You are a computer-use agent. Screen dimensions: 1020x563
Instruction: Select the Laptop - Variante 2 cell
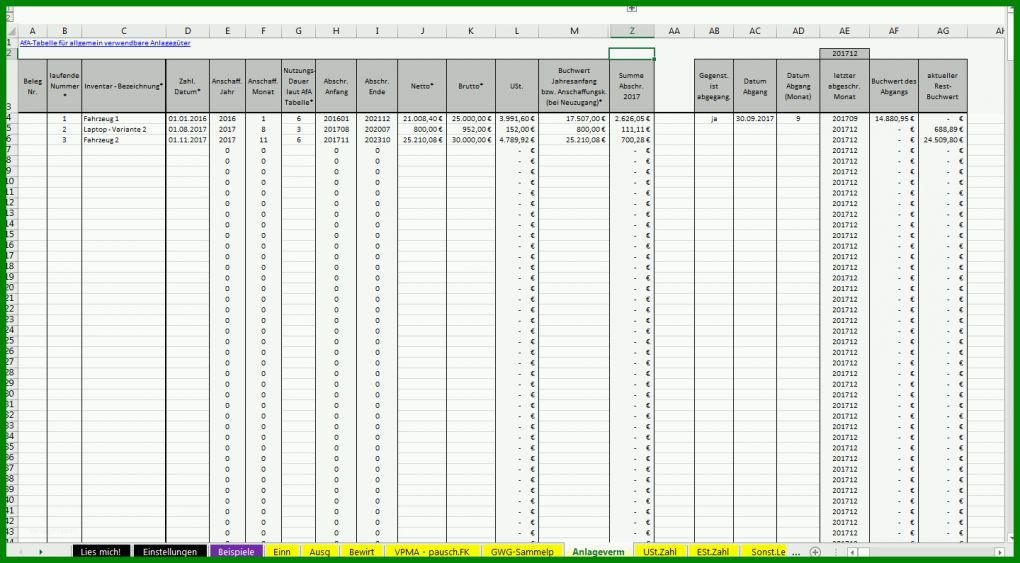point(124,130)
